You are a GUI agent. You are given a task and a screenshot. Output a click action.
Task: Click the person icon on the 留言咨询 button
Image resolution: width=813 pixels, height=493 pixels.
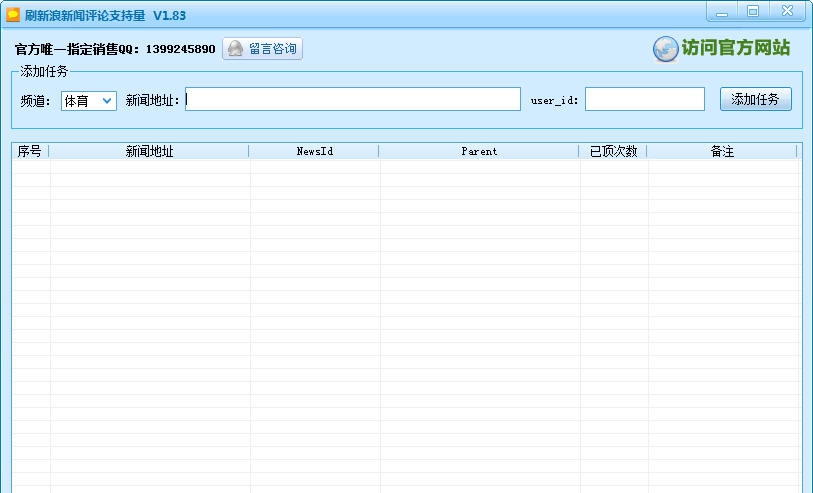[x=236, y=49]
